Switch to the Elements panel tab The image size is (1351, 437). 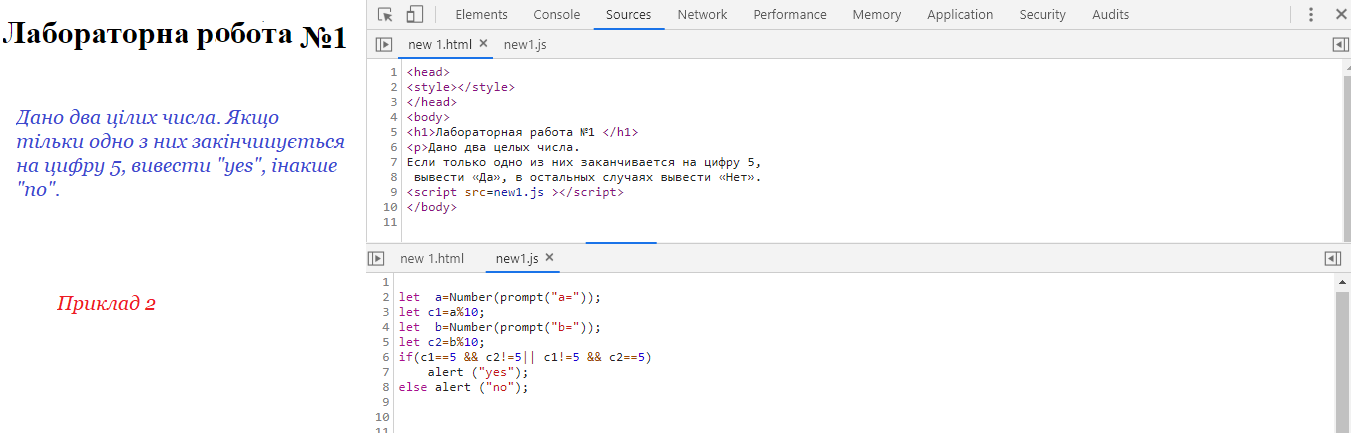point(481,15)
